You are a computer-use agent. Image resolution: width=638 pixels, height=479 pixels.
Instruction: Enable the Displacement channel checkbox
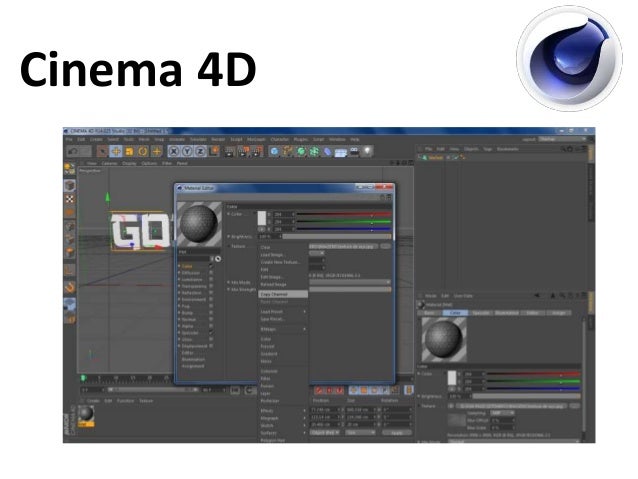click(x=211, y=346)
